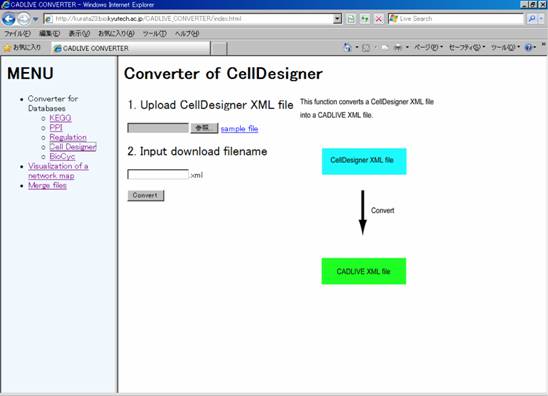The width and height of the screenshot is (548, 396).
Task: Click the Internet Explorer title bar icon
Action: click(5, 5)
